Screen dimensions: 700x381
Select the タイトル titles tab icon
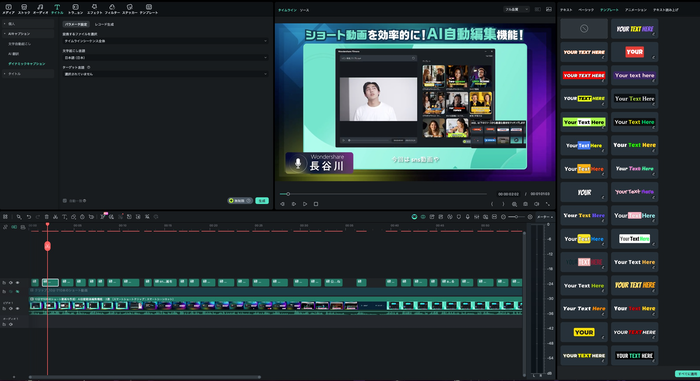(x=57, y=8)
